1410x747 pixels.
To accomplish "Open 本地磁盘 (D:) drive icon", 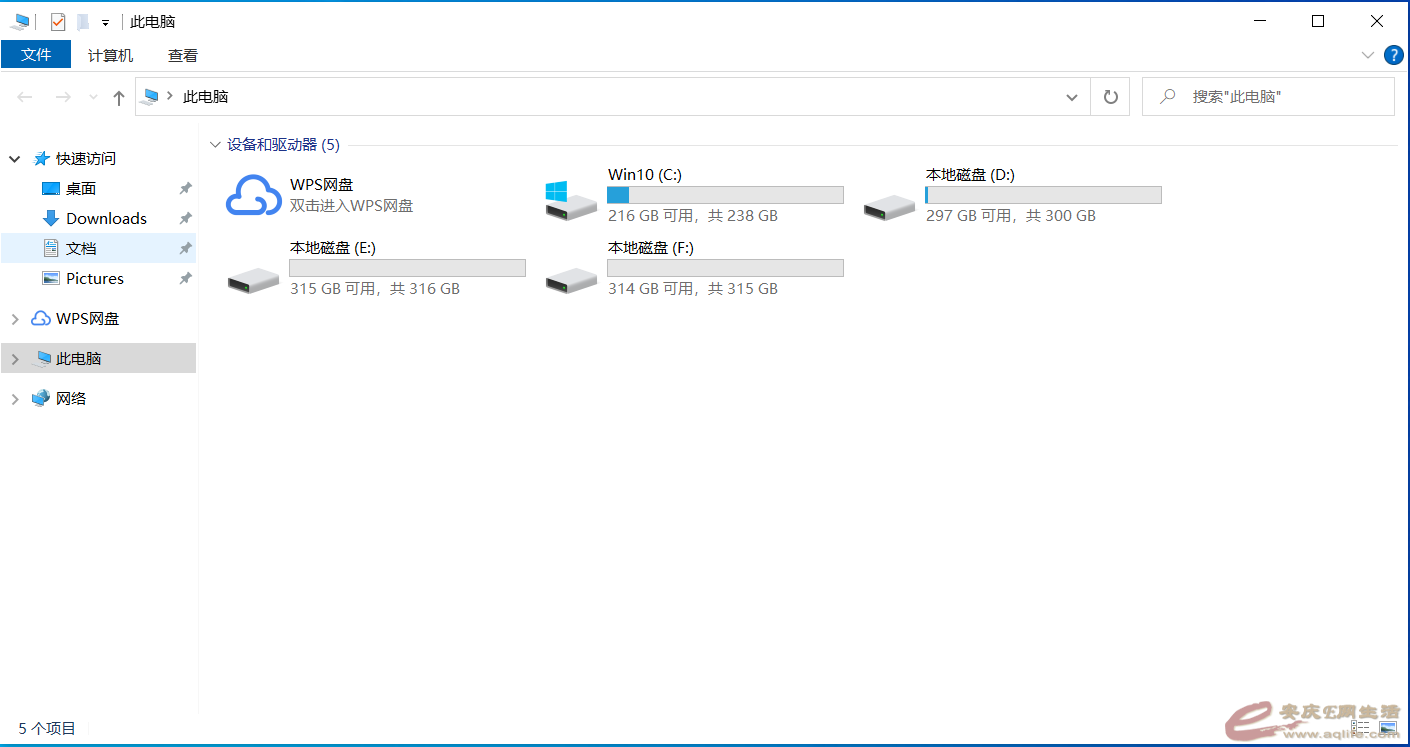I will (889, 205).
